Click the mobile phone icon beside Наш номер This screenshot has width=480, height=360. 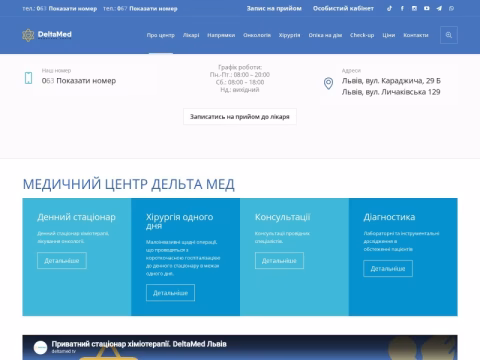point(29,78)
